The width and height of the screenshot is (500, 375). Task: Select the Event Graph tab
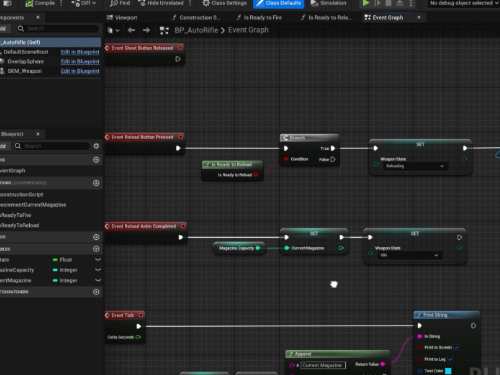[x=384, y=17]
